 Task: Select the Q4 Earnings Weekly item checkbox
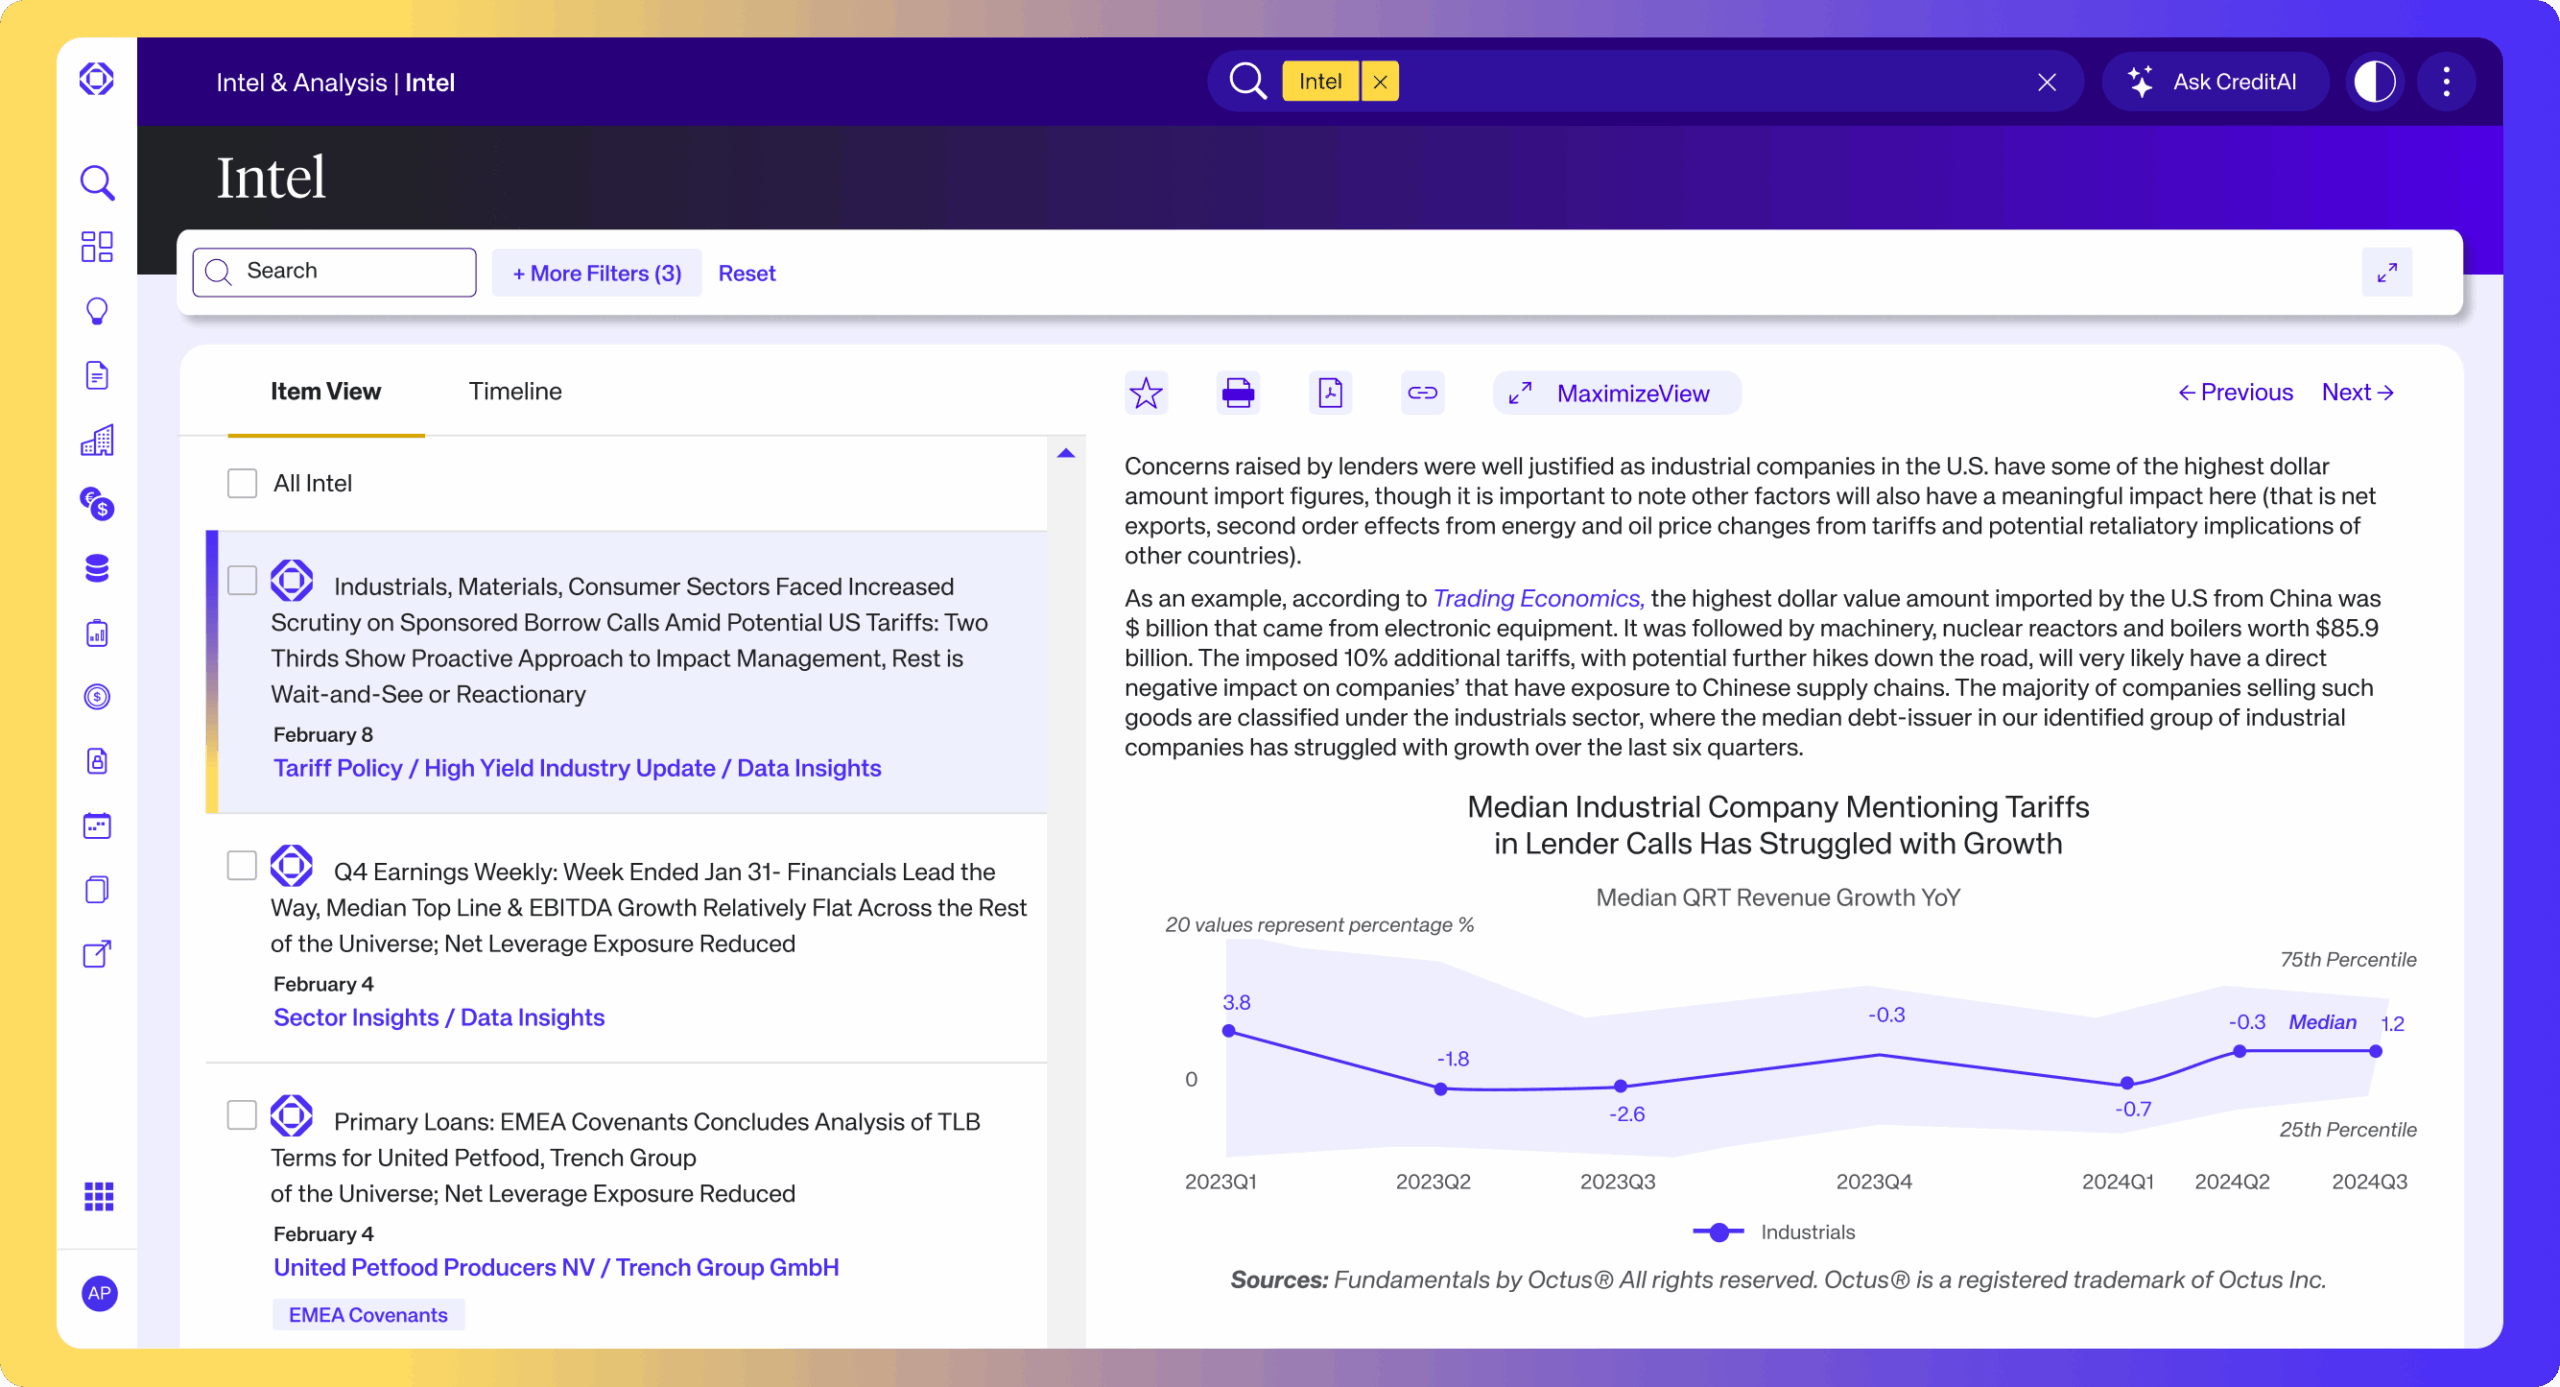click(x=241, y=866)
